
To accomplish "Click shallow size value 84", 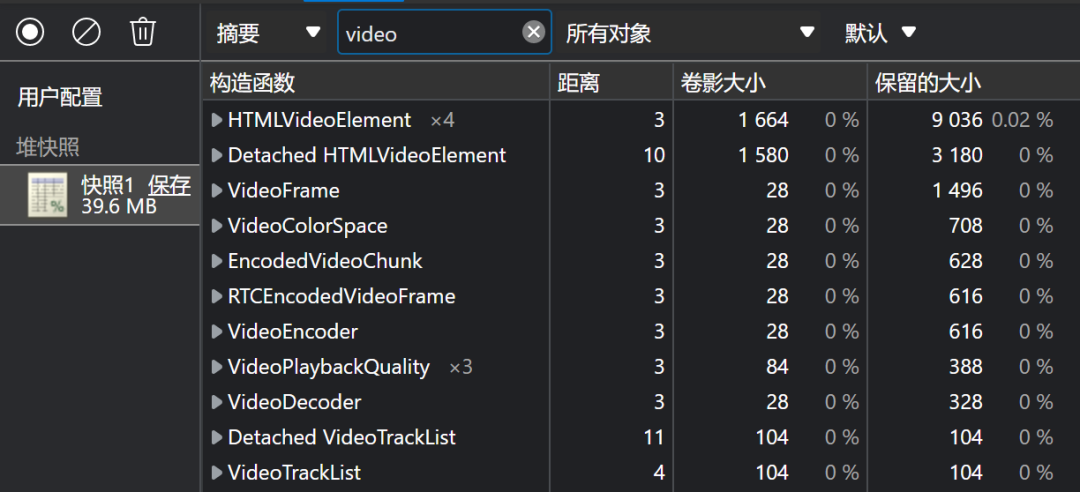I will [777, 367].
